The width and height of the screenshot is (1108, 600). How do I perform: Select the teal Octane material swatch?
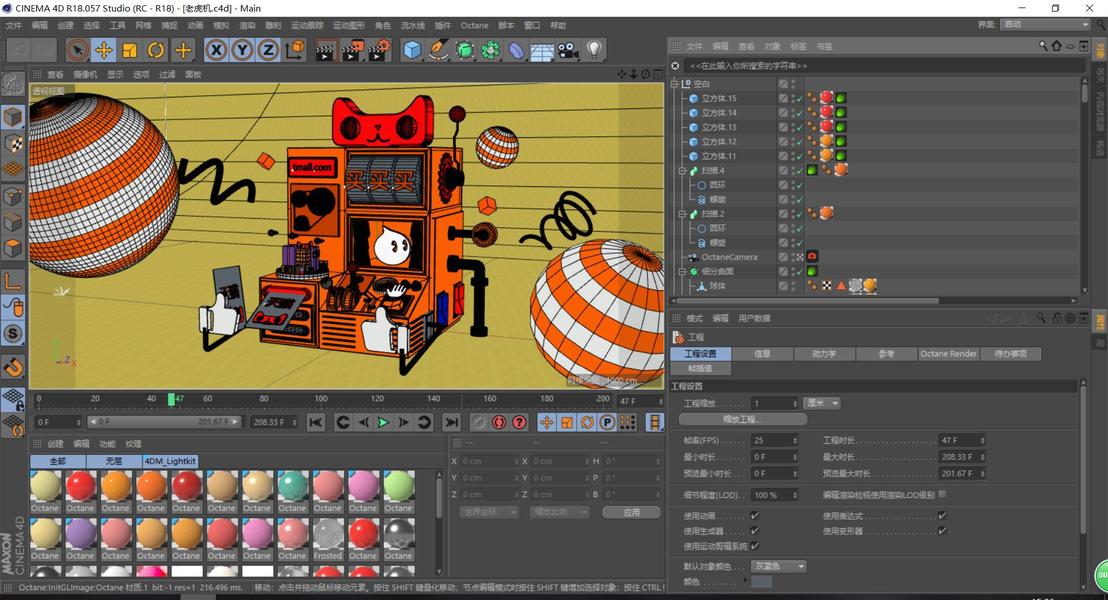click(292, 487)
